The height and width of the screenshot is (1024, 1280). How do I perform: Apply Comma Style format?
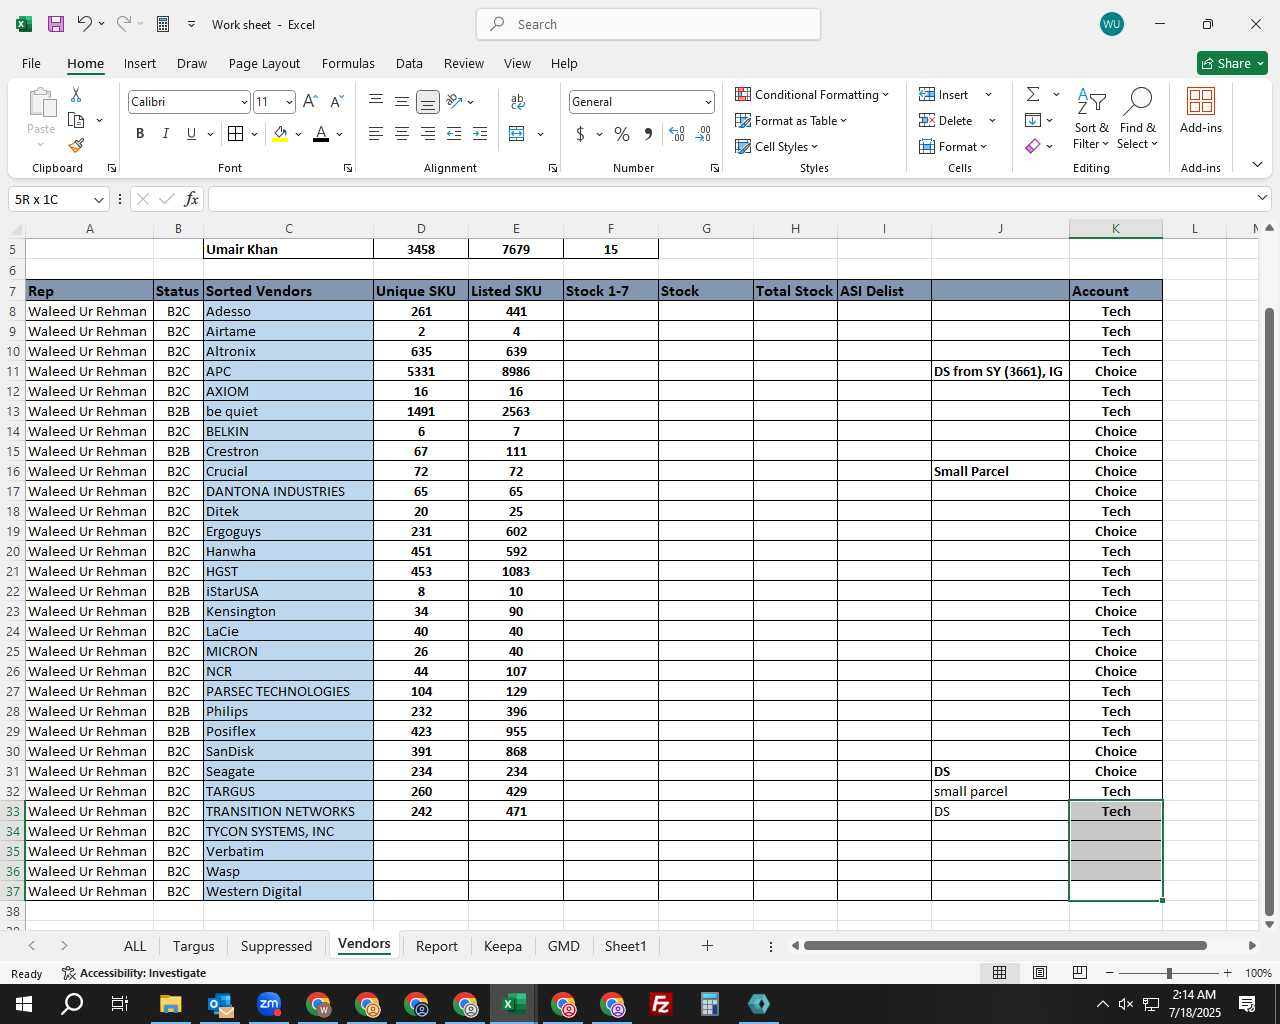[x=649, y=134]
